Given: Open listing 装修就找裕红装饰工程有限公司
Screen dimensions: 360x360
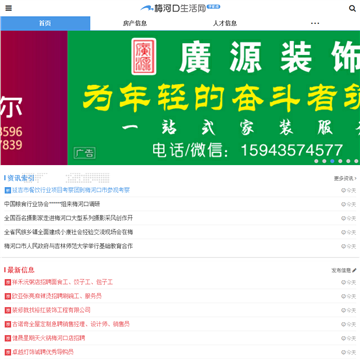Looking at the screenshot, I should point(51,310).
